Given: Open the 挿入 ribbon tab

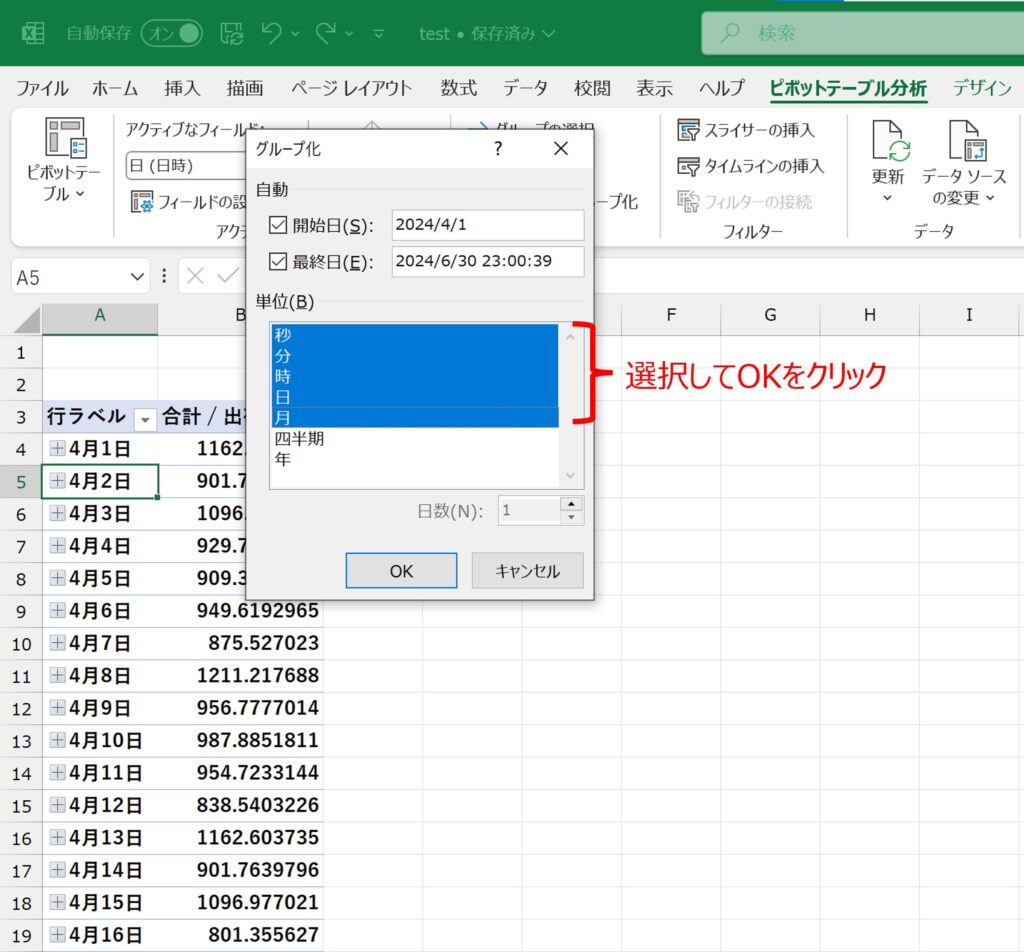Looking at the screenshot, I should [x=182, y=88].
